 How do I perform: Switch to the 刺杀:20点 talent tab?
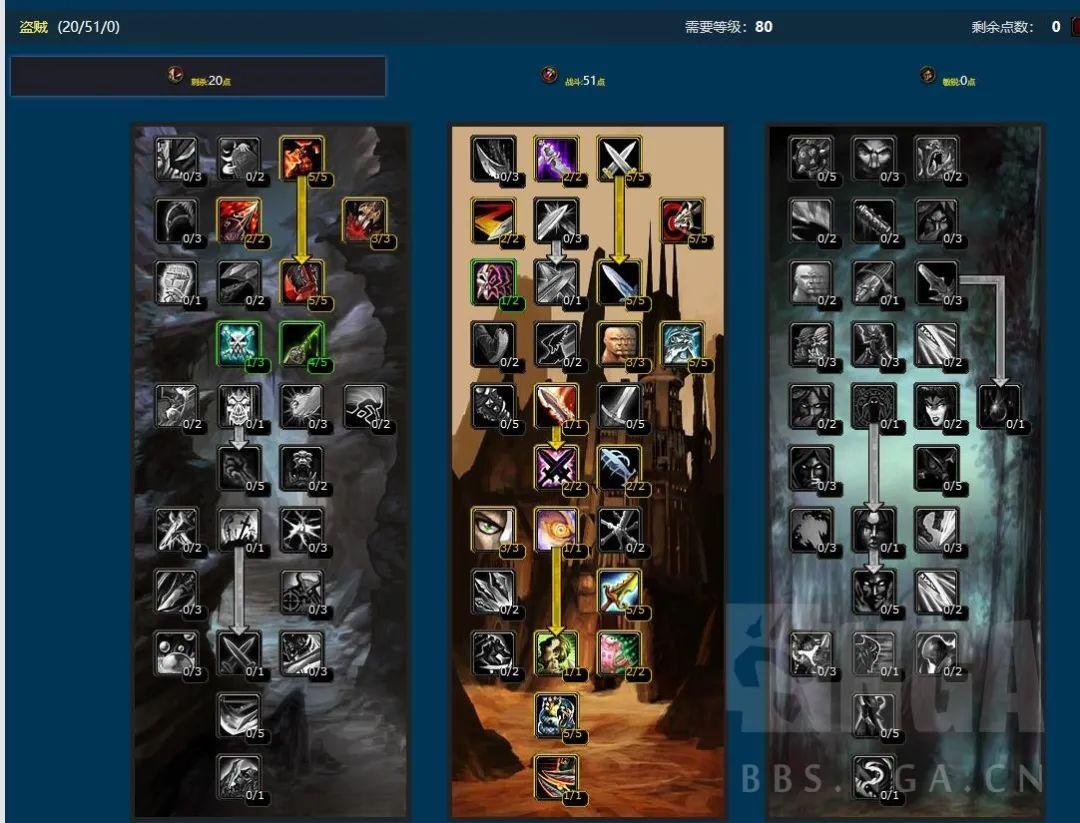(198, 76)
